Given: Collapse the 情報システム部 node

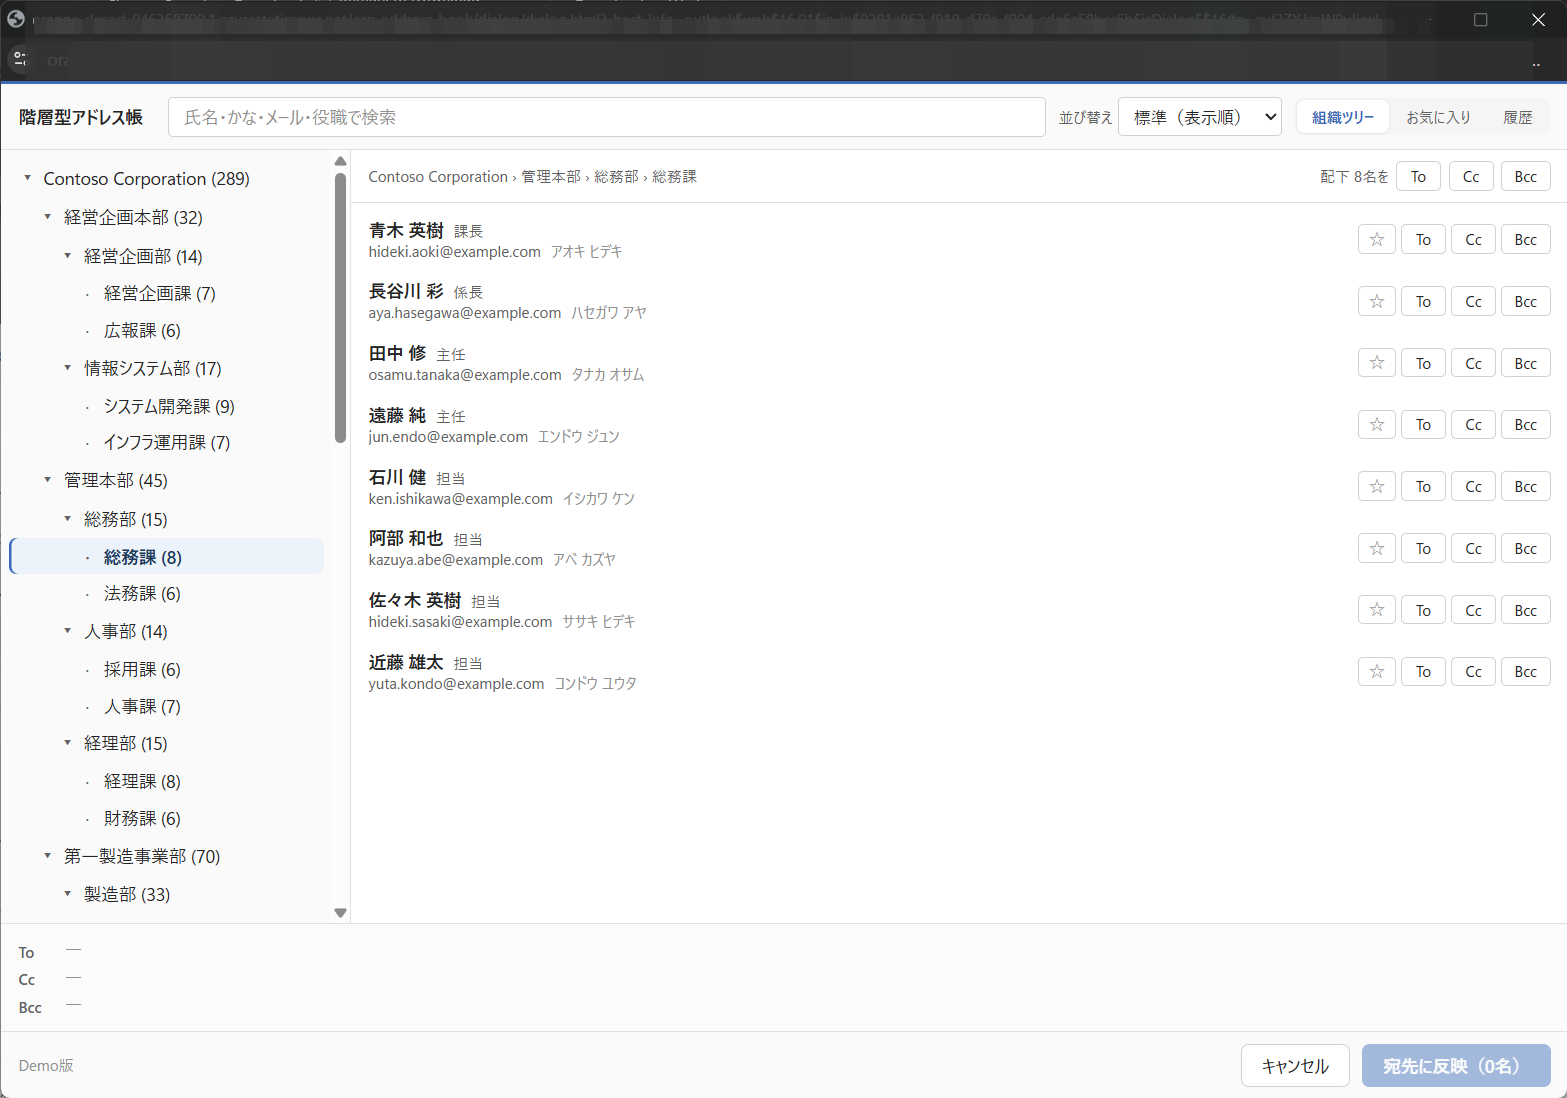Looking at the screenshot, I should pos(68,368).
